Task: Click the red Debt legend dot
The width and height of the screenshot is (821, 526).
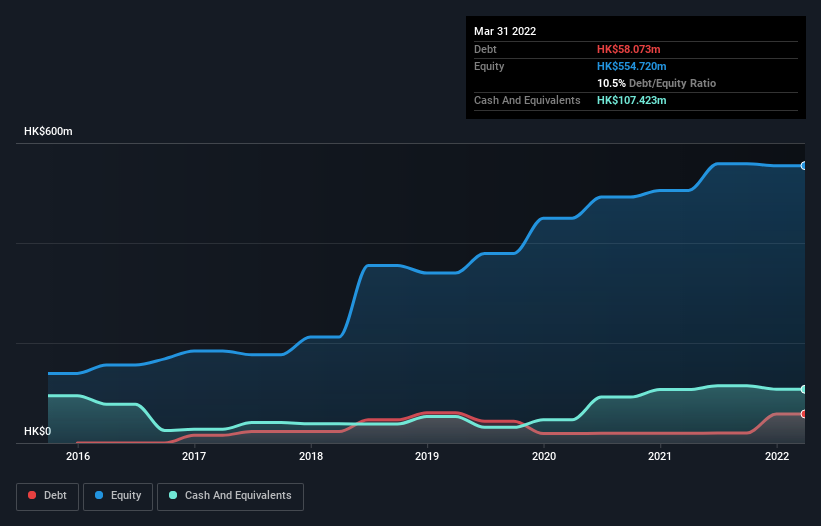Action: coord(32,495)
